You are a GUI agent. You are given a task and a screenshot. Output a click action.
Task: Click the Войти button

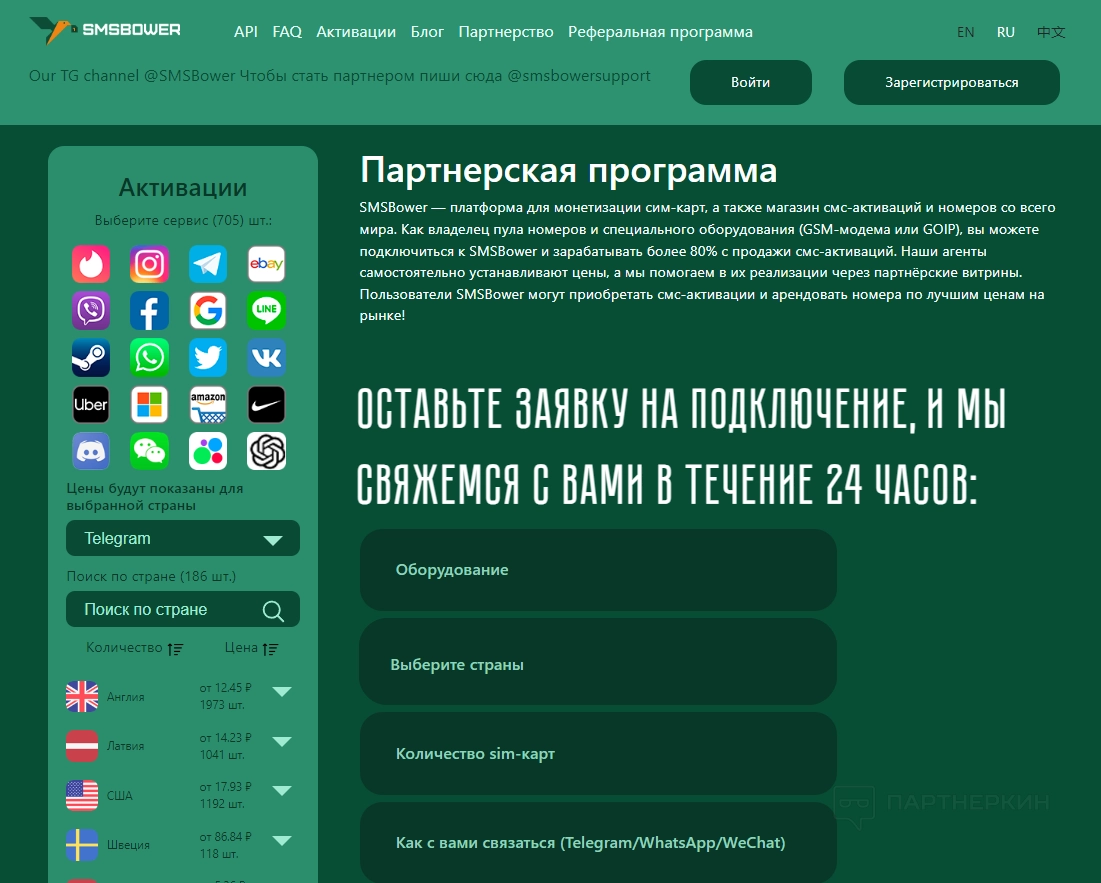[751, 82]
